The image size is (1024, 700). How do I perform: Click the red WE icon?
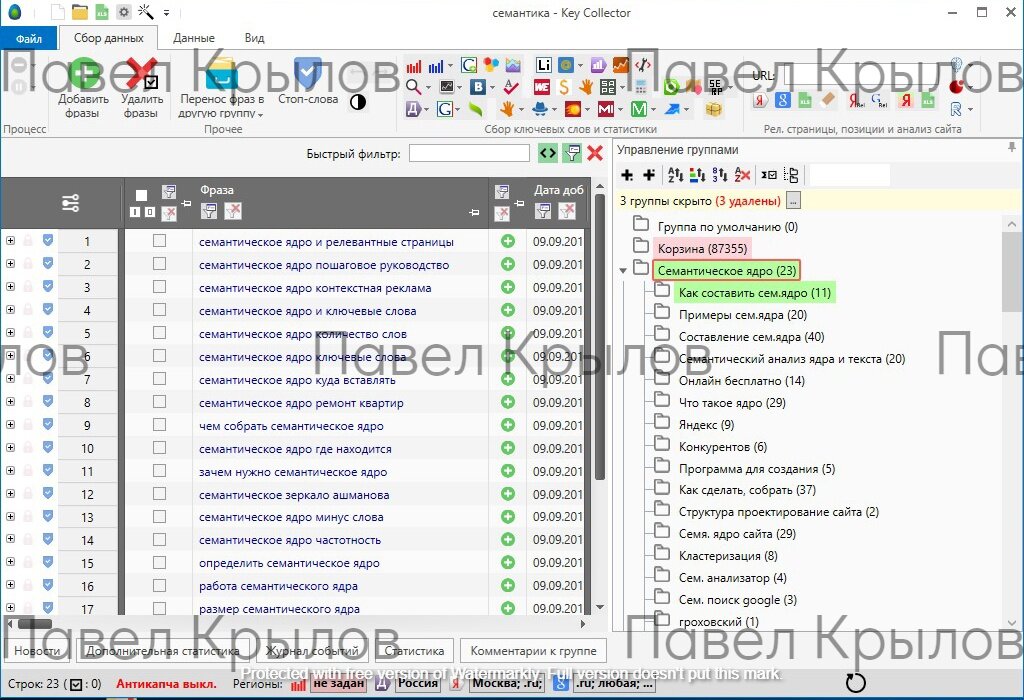click(x=542, y=87)
